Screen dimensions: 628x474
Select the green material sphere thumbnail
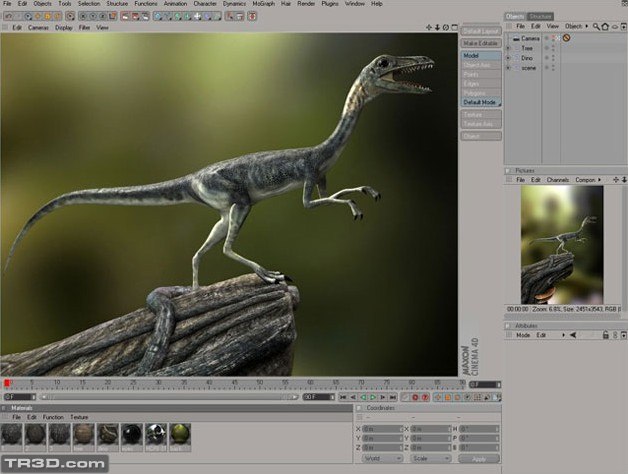(x=180, y=434)
